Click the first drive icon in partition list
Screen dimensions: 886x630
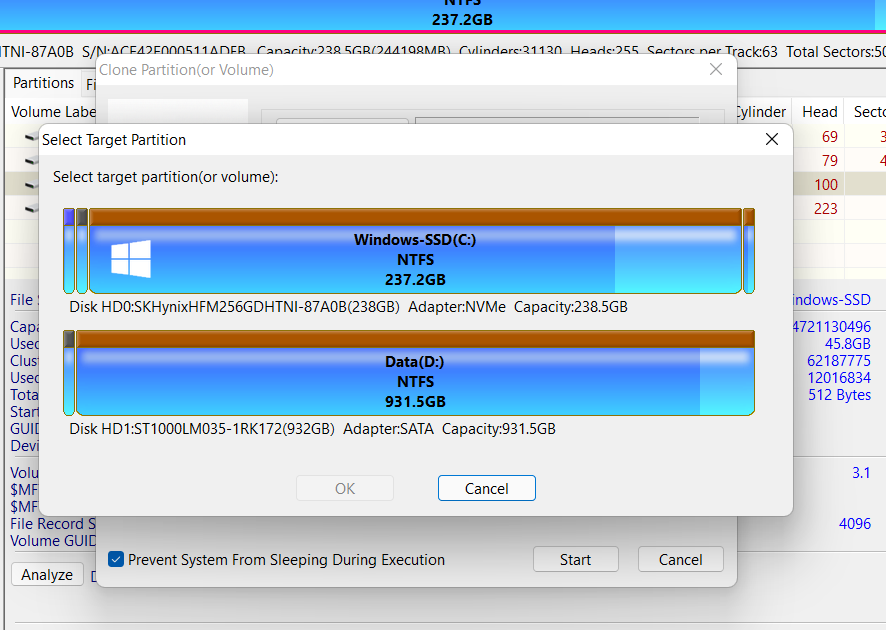point(30,137)
